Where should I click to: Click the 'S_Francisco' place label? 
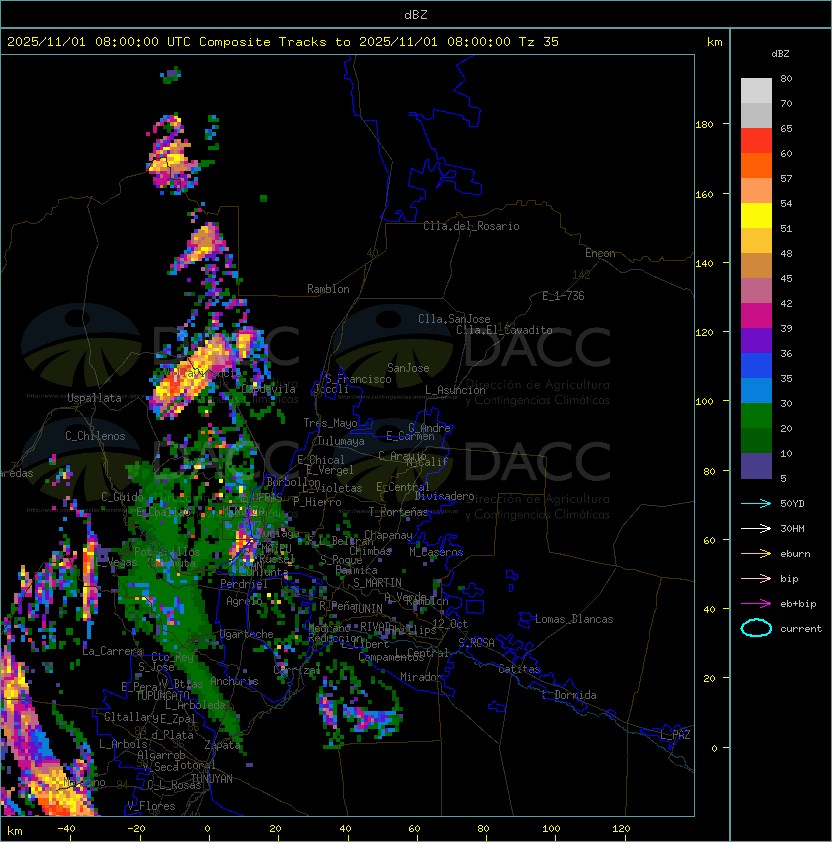click(x=358, y=379)
